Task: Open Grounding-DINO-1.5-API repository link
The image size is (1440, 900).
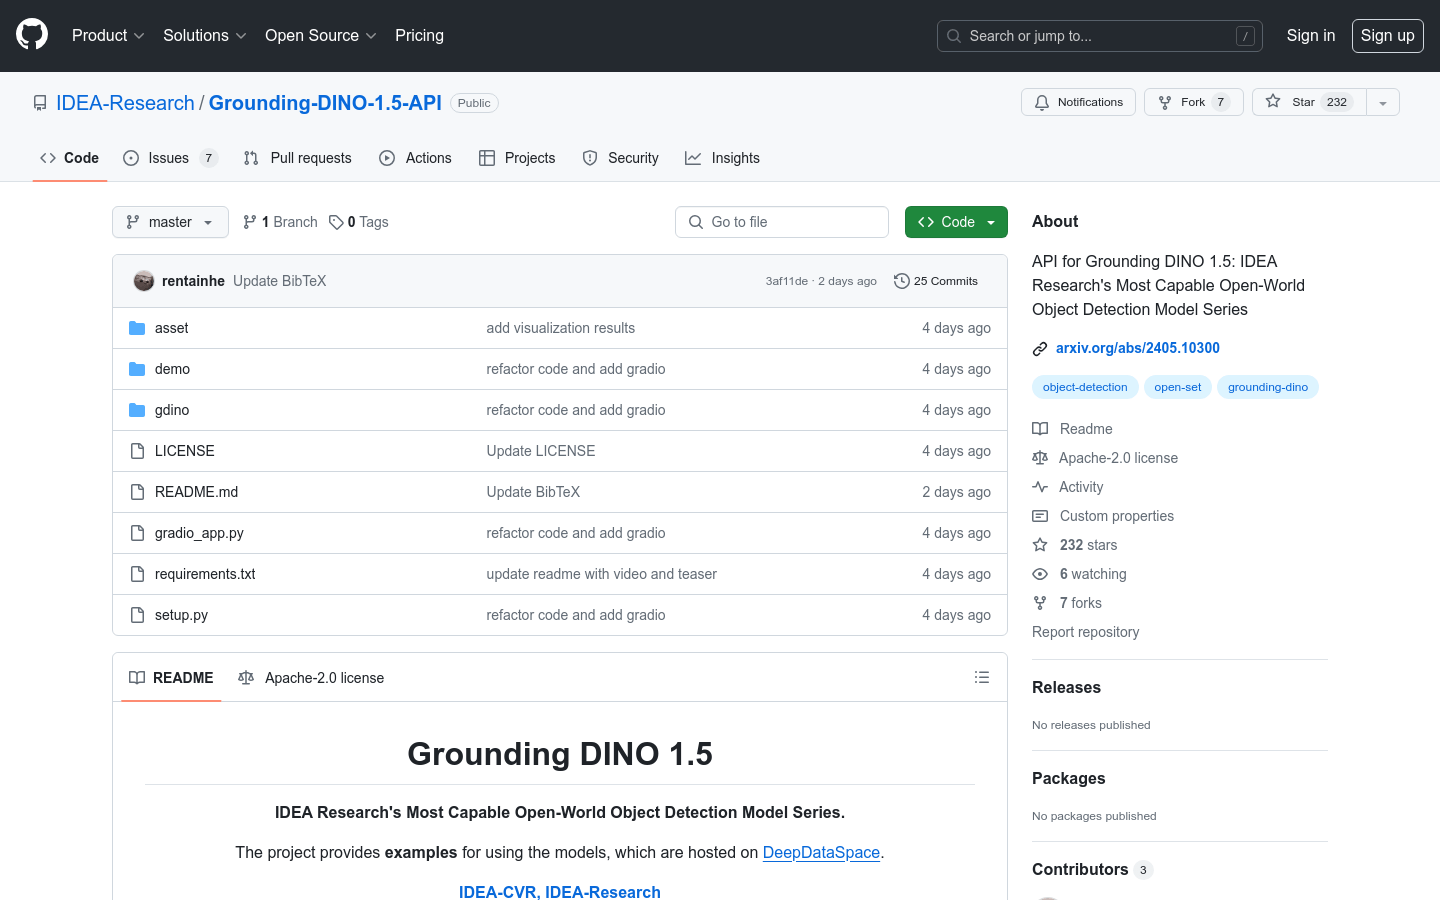Action: pos(325,103)
